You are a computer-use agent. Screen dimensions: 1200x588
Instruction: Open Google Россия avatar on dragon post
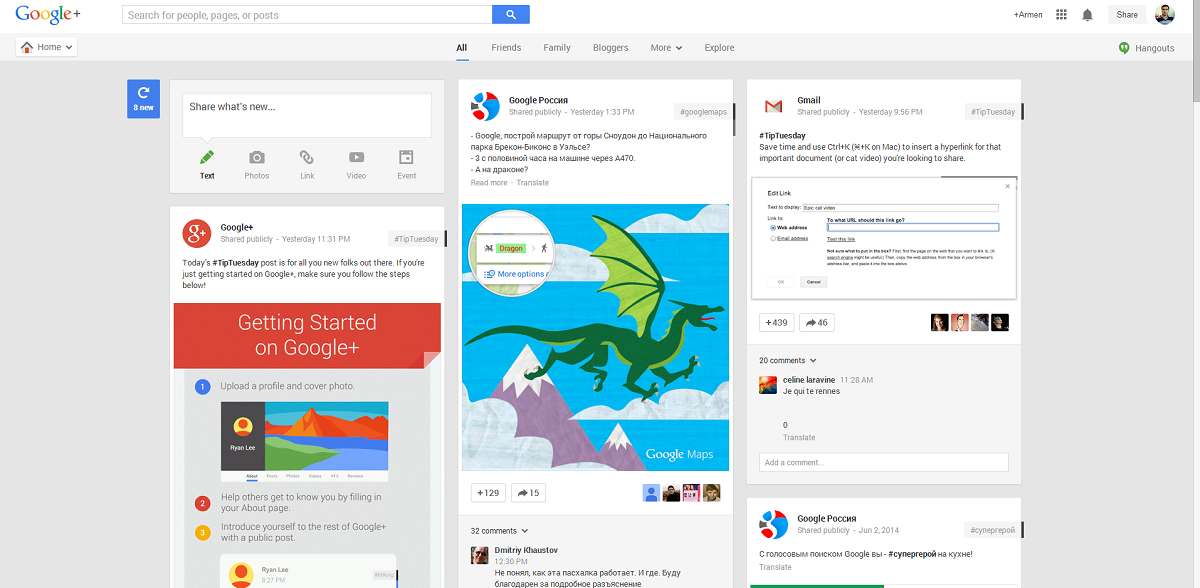pos(485,105)
